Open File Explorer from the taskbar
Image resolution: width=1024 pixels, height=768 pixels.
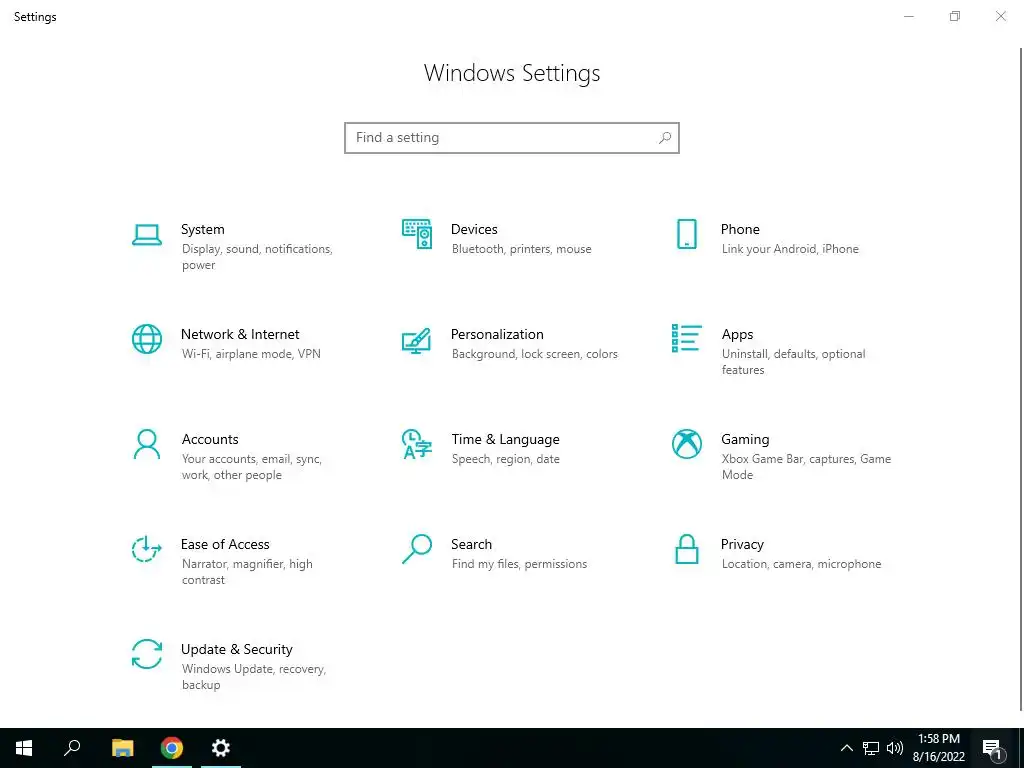tap(122, 748)
